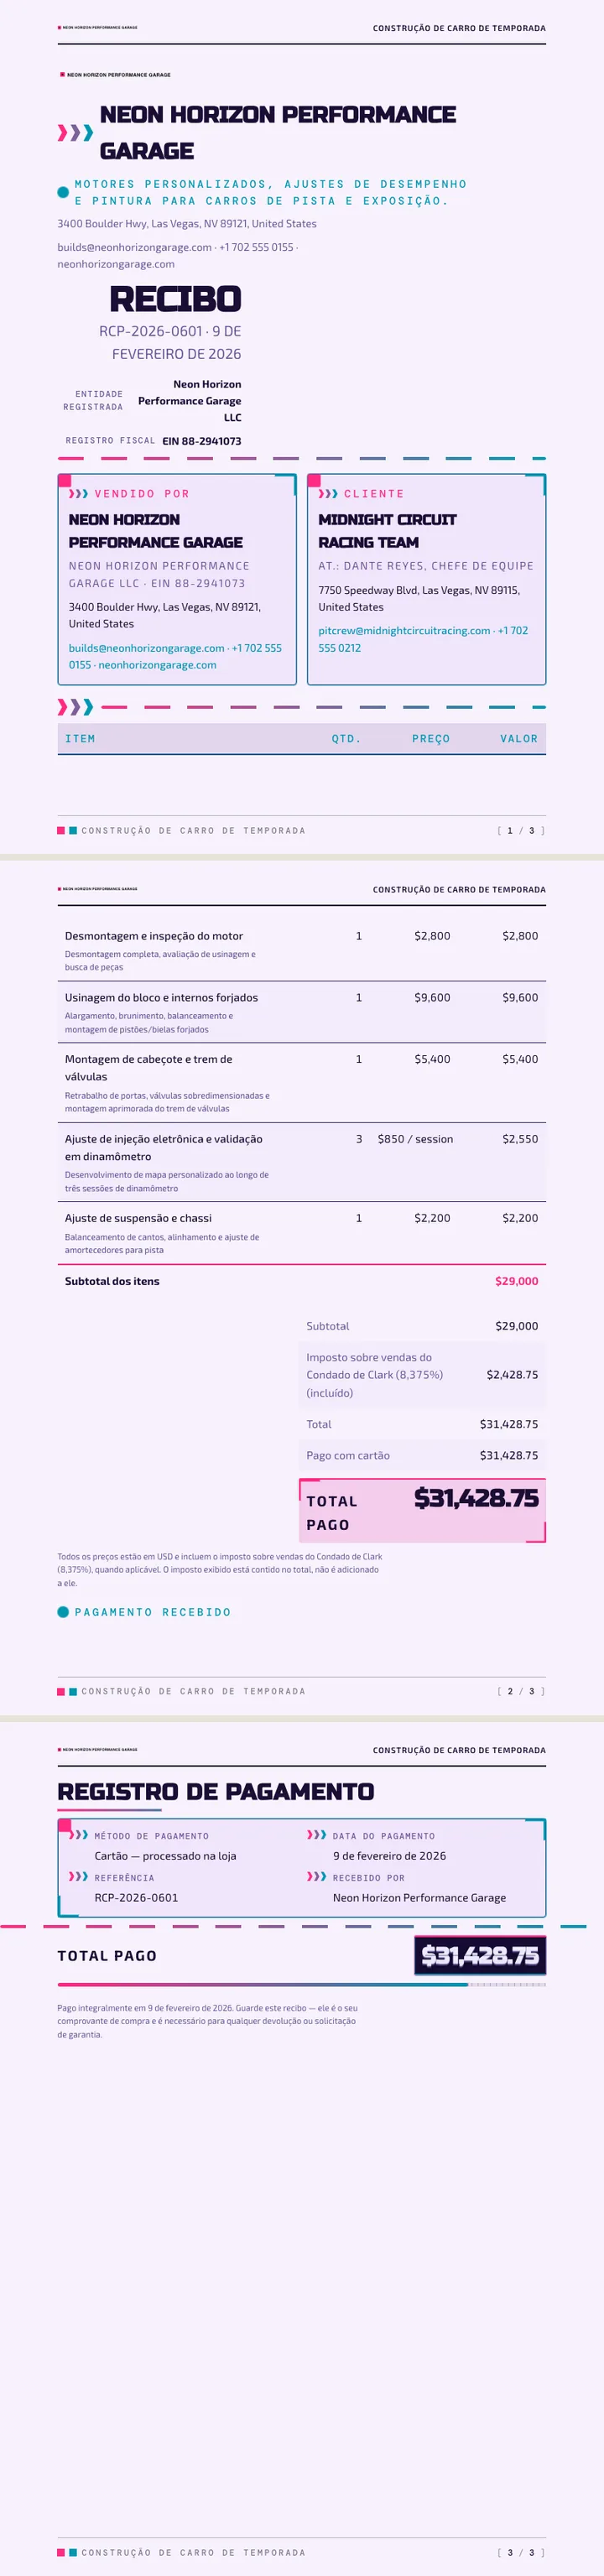Click the teal dot beside the tagline
The width and height of the screenshot is (604, 2576).
(x=63, y=192)
